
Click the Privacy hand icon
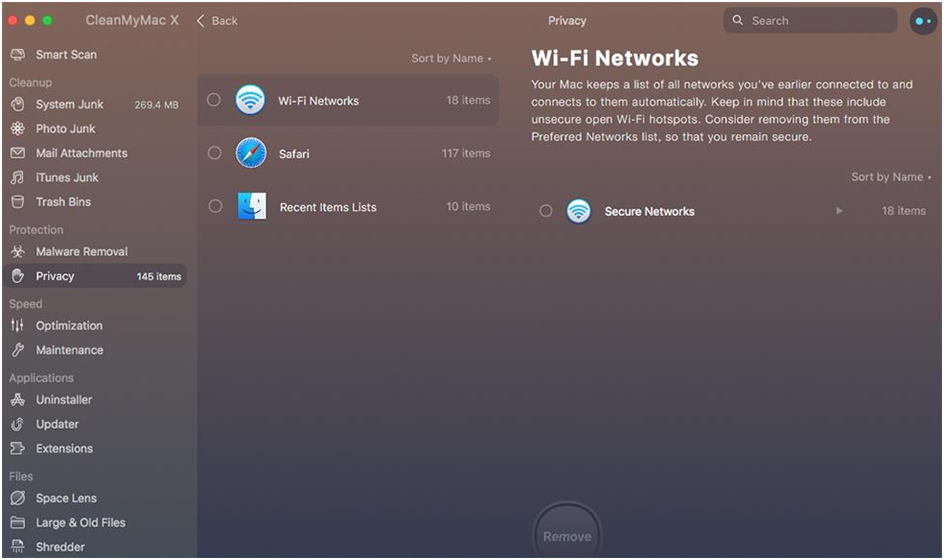click(x=17, y=276)
